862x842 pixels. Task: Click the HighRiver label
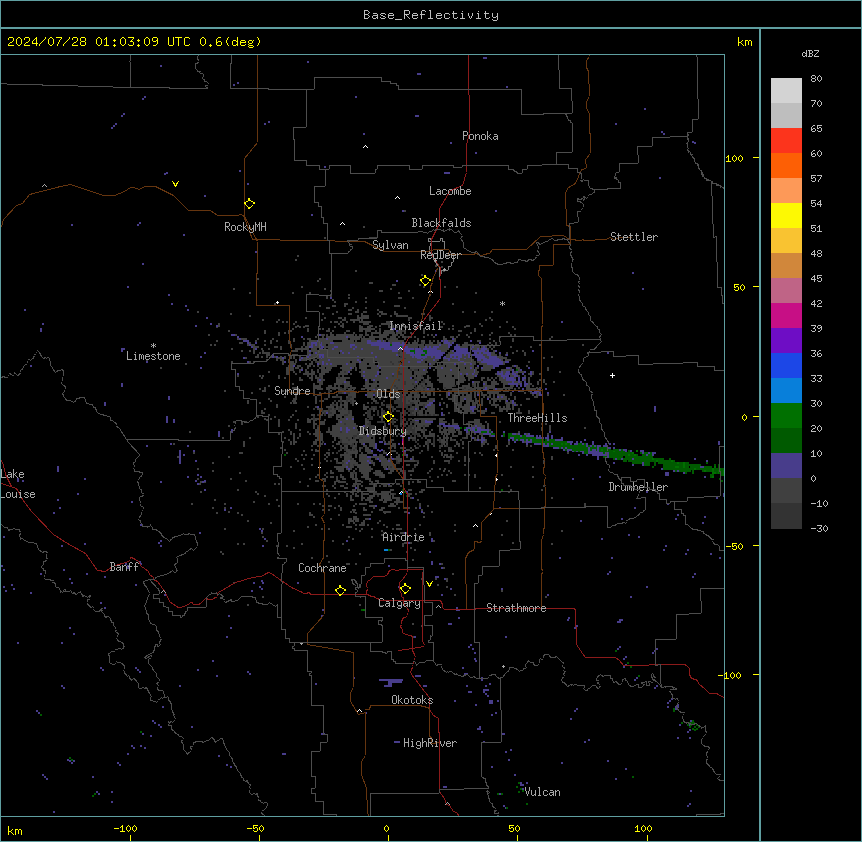[430, 743]
